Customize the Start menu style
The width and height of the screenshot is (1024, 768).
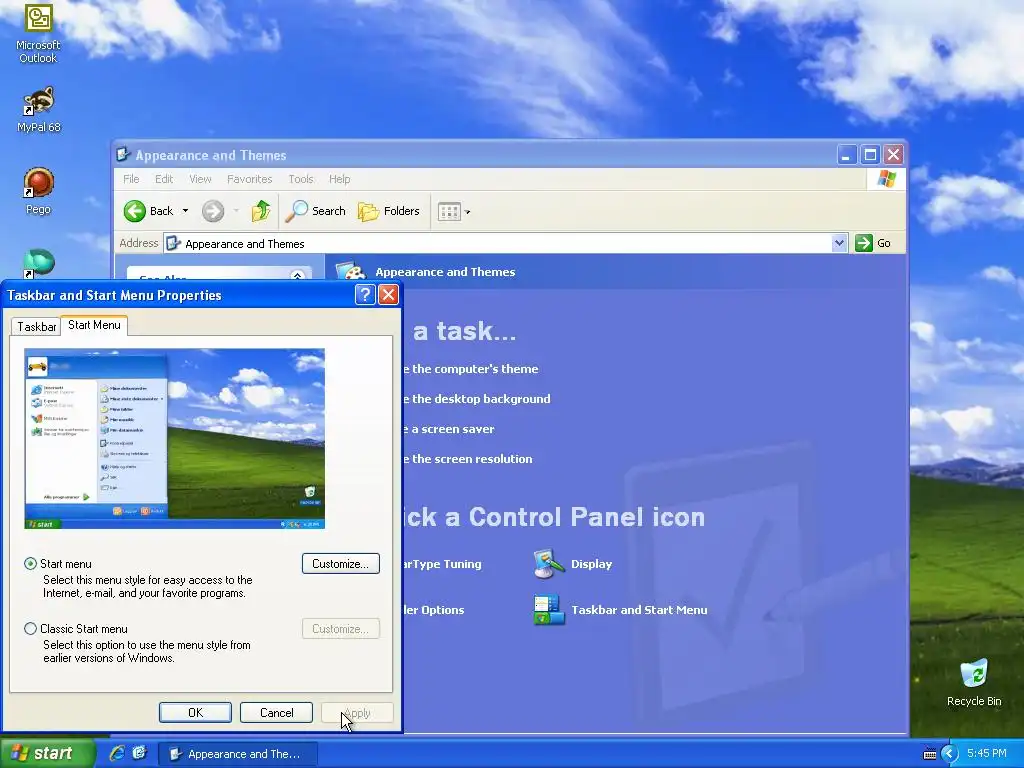[x=341, y=564]
